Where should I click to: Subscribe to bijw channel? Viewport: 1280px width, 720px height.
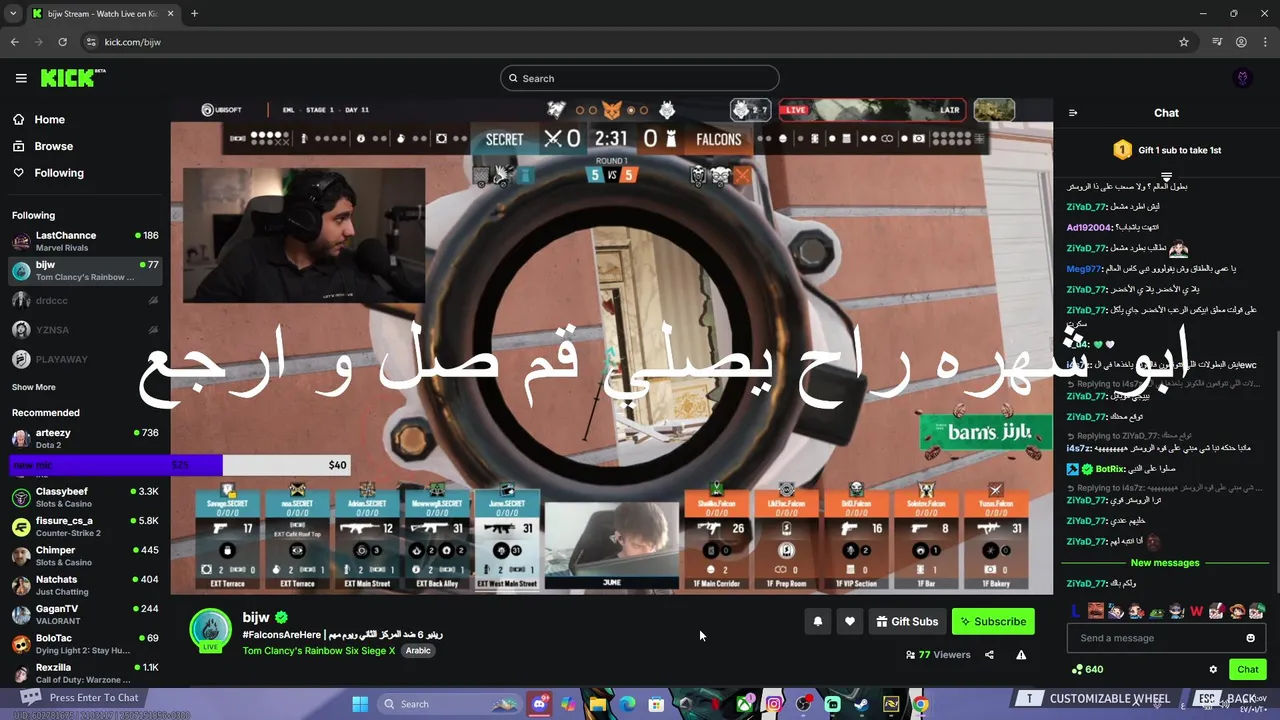[x=993, y=621]
